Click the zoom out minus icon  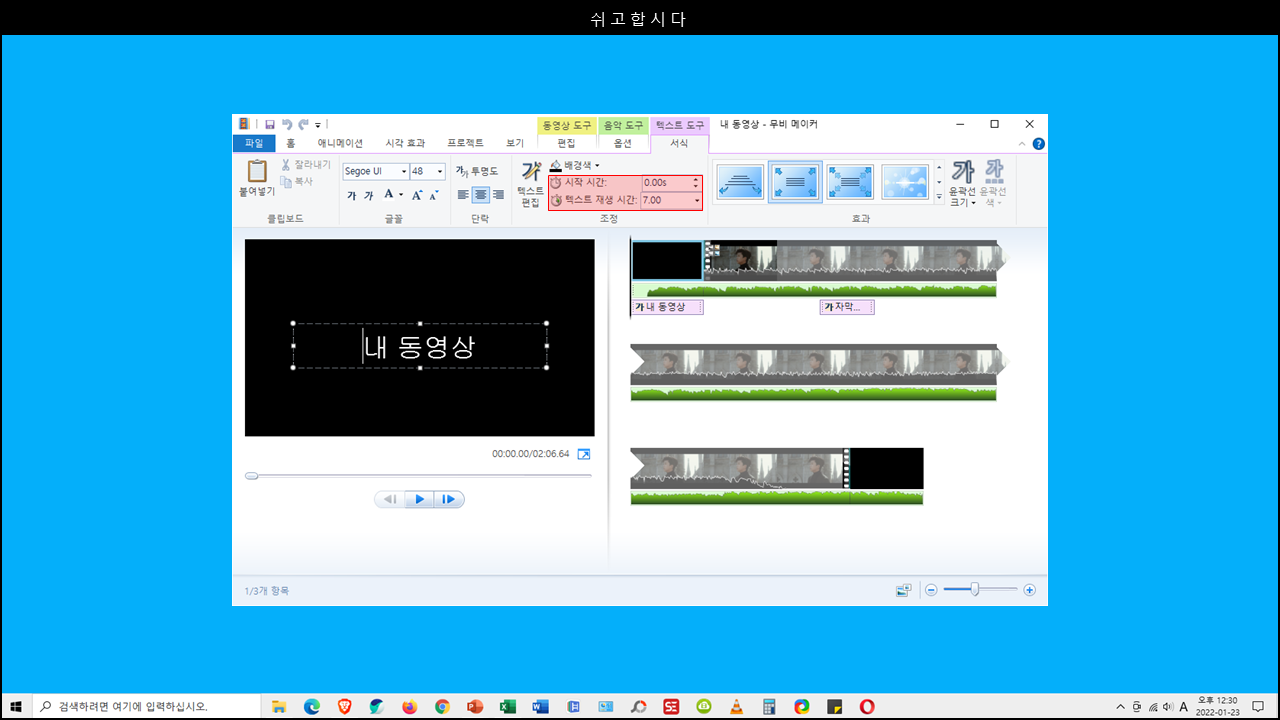931,590
